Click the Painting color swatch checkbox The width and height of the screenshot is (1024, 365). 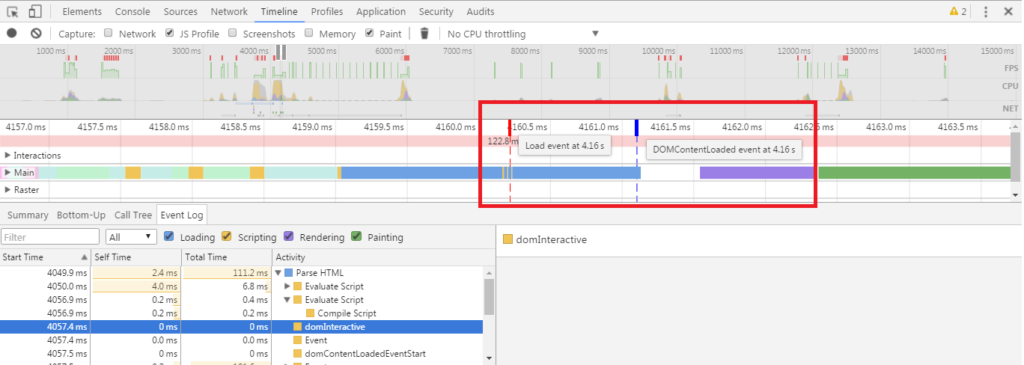point(356,236)
